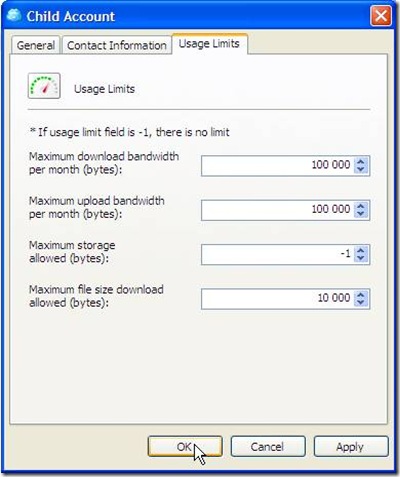
Task: Increase maximum file size download value
Action: tap(360, 294)
